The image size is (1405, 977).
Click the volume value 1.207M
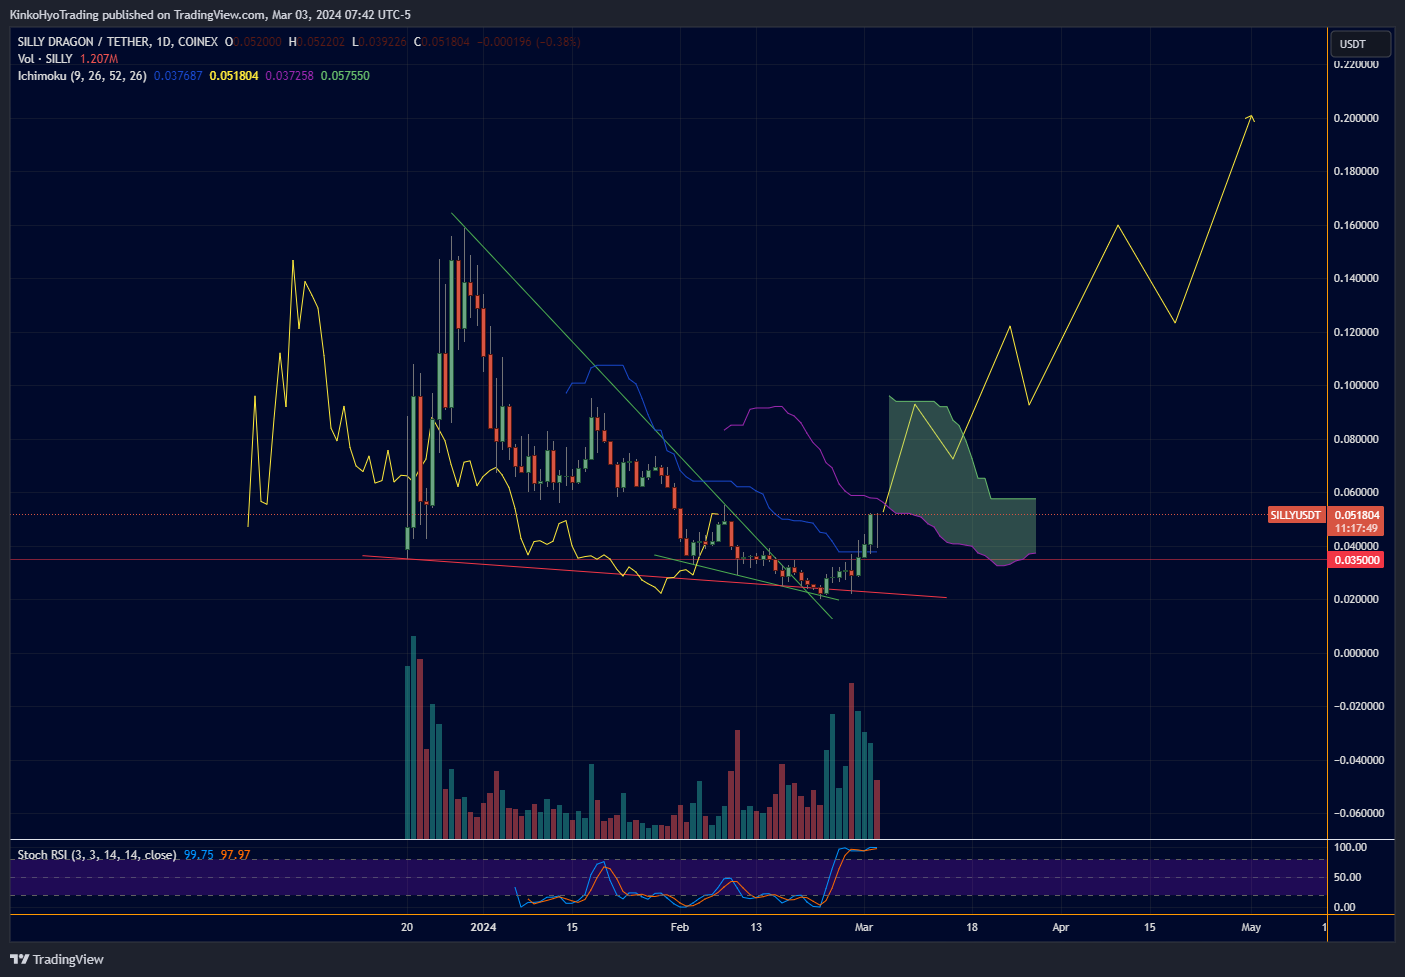pos(99,59)
